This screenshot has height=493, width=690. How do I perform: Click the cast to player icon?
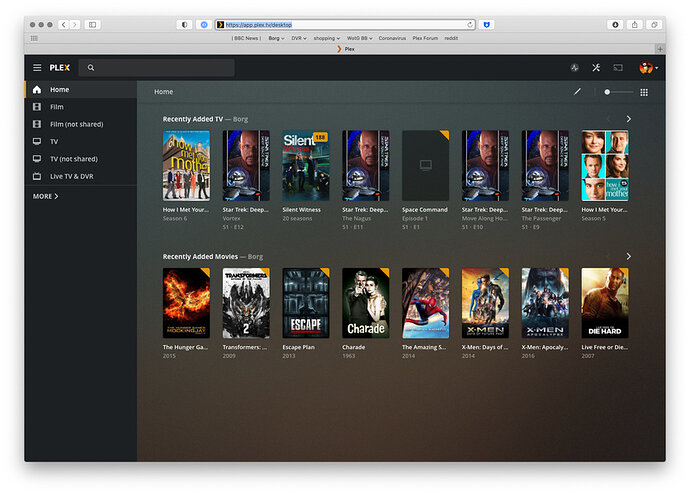click(618, 68)
